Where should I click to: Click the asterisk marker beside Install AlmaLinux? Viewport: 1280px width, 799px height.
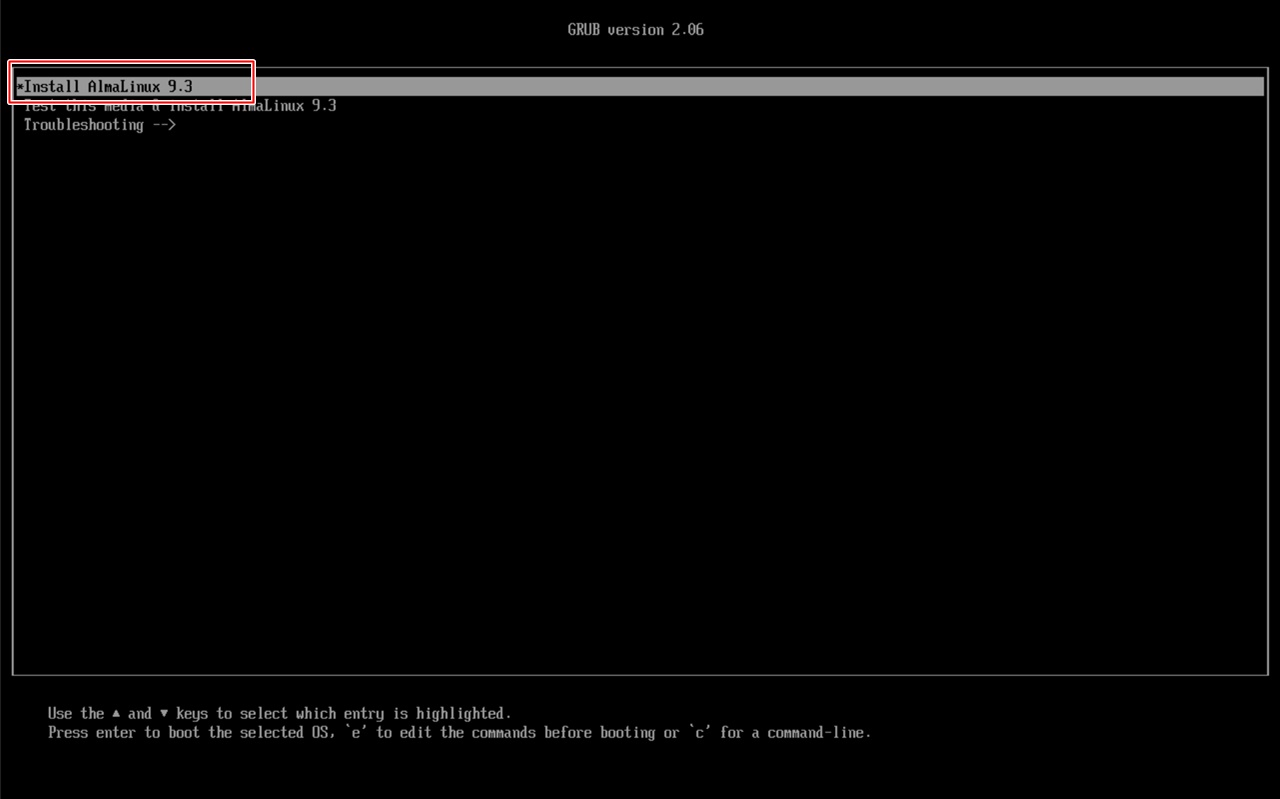coord(19,88)
